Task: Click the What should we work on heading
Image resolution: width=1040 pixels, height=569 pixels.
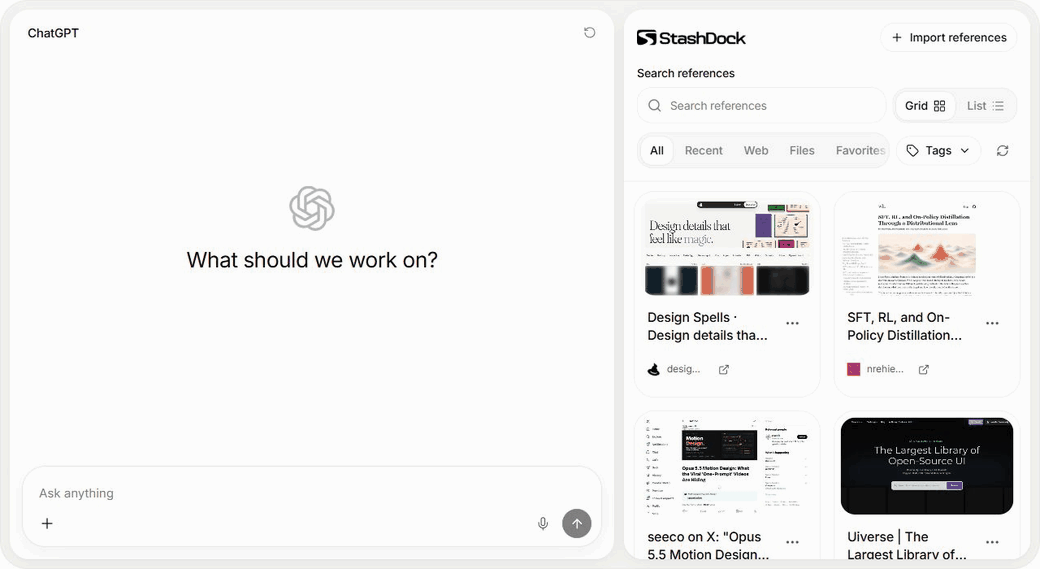Action: coord(312,260)
